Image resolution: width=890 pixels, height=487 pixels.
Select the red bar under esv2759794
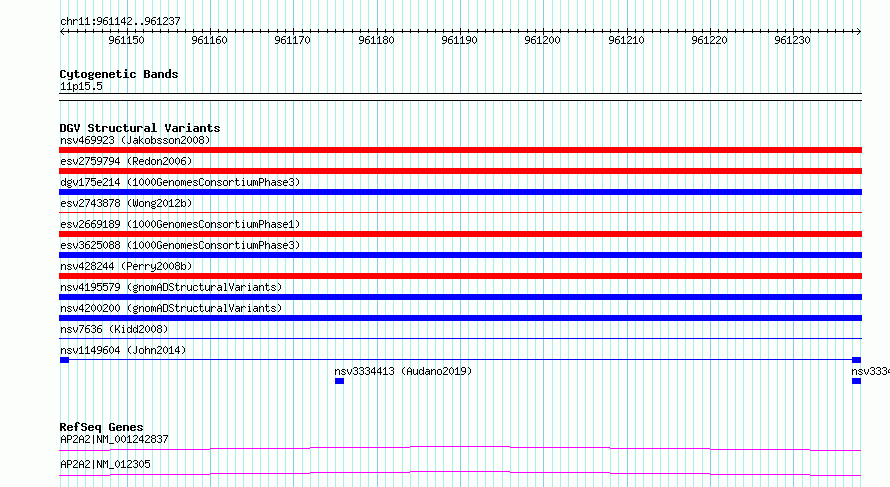tap(460, 171)
